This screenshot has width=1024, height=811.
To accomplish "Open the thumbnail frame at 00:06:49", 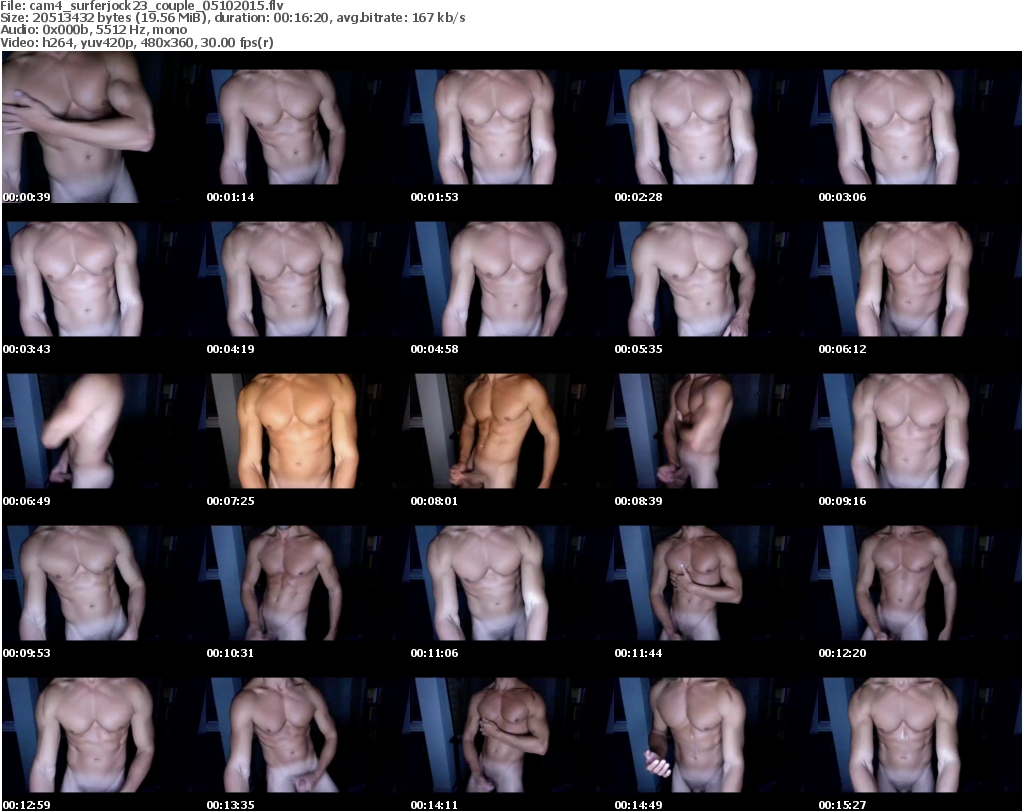I will point(104,432).
